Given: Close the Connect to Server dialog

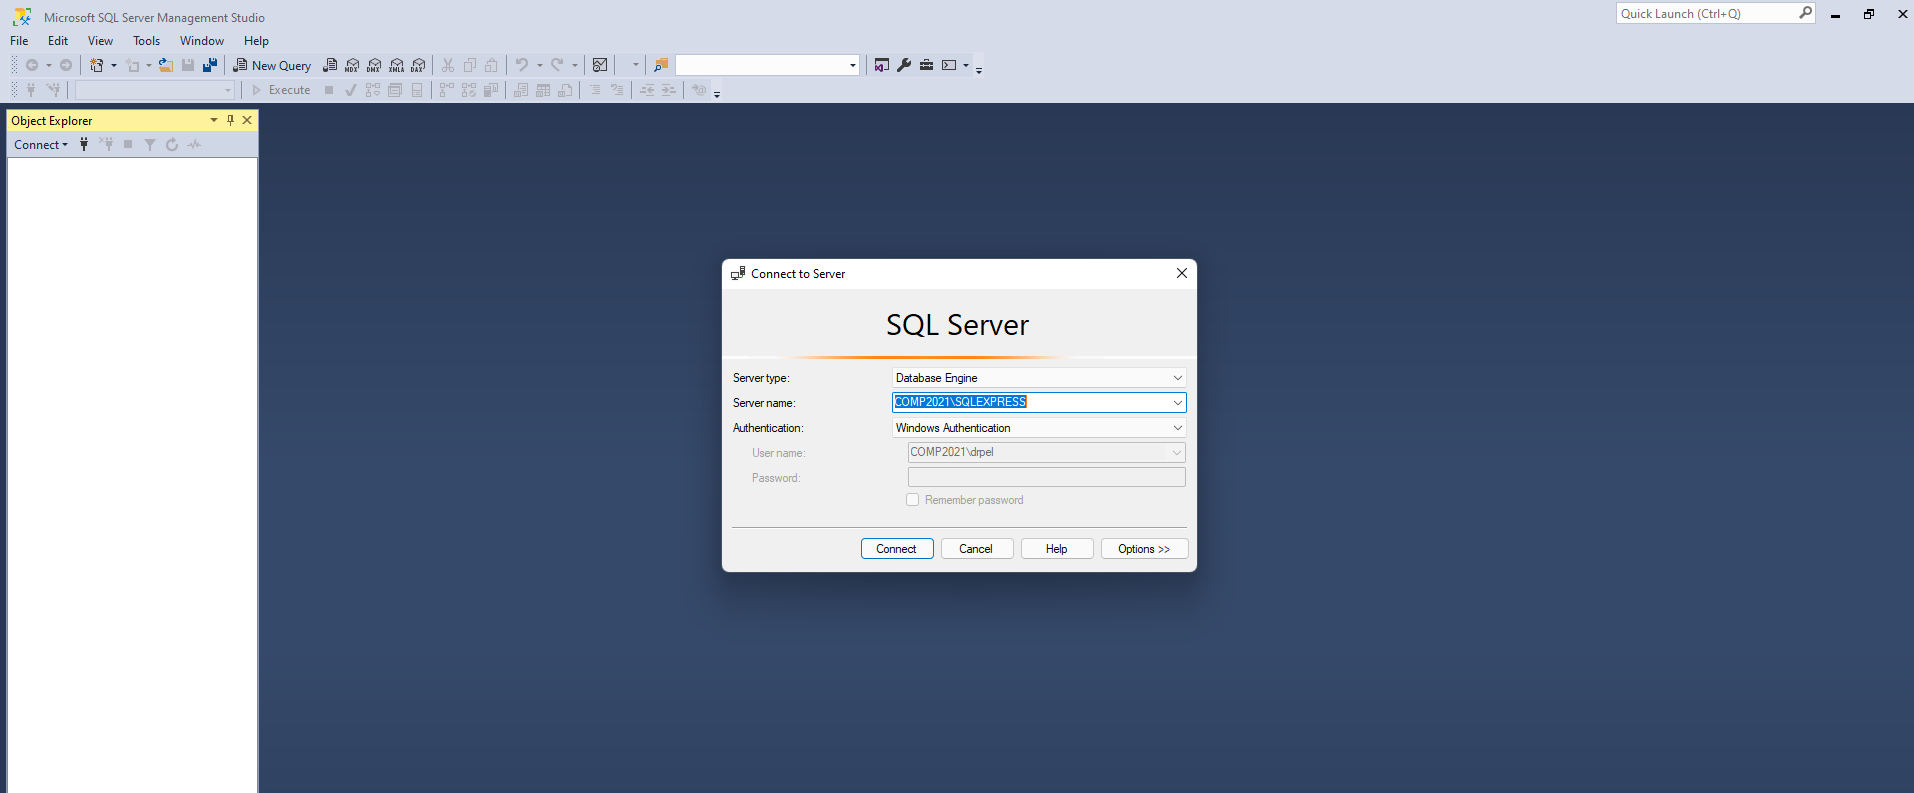Looking at the screenshot, I should [1182, 273].
